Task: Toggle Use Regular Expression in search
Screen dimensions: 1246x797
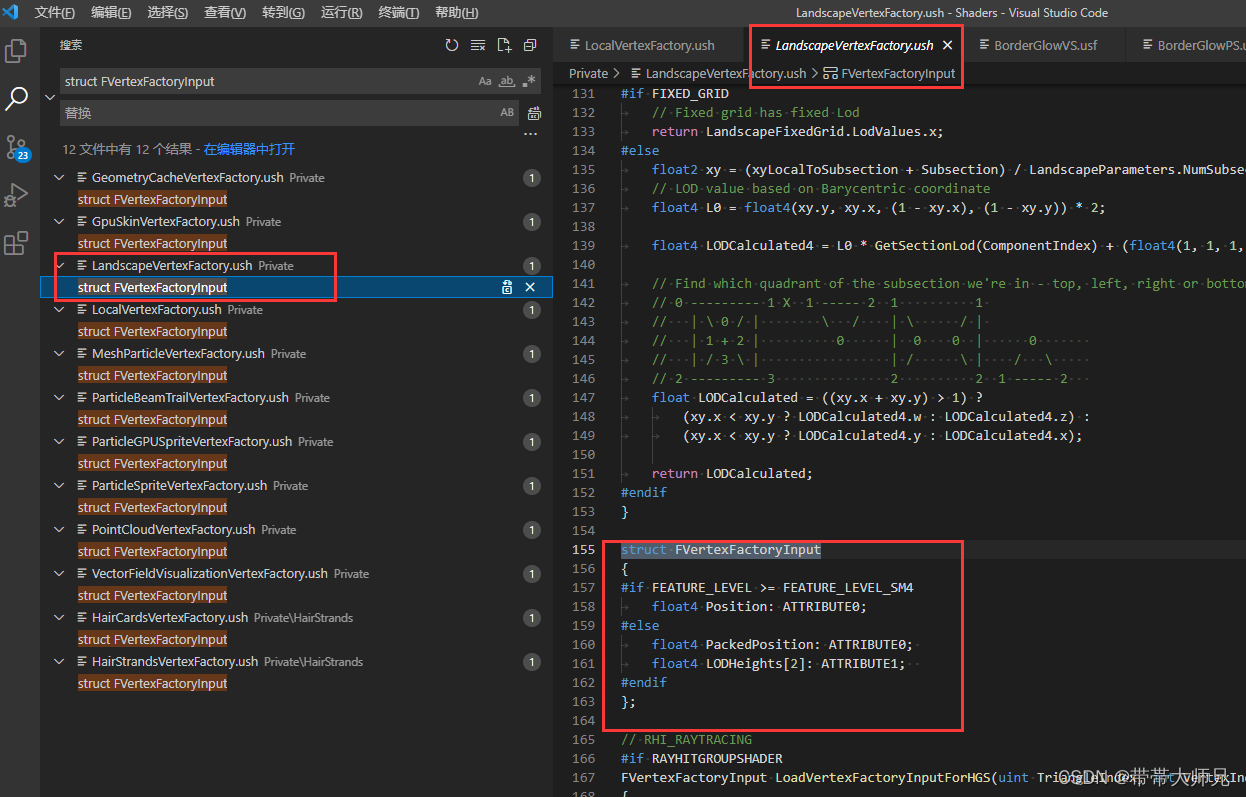Action: coord(529,81)
